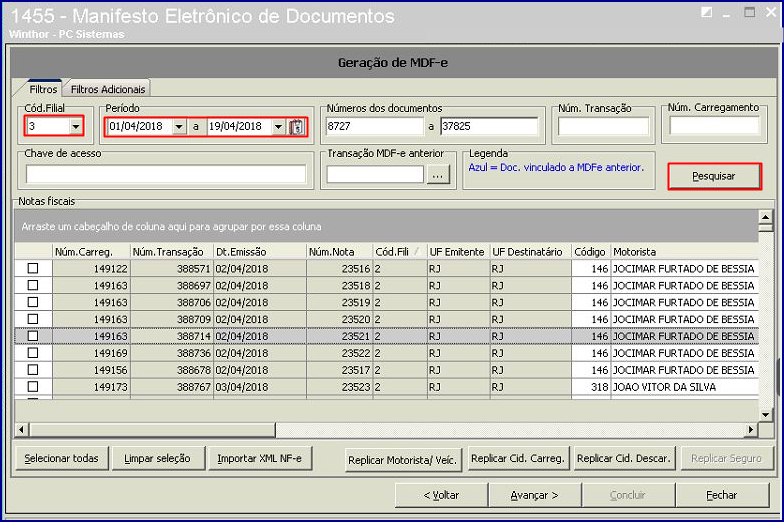Sort by the UF Destinatário column header
784x522 pixels.
coord(530,252)
